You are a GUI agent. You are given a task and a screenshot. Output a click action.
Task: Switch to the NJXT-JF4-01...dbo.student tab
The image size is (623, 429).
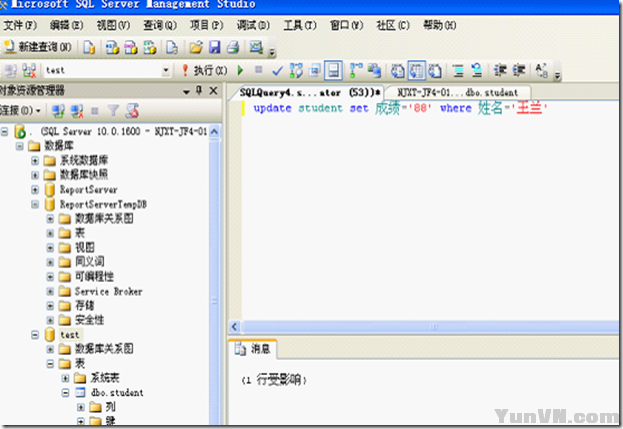458,93
